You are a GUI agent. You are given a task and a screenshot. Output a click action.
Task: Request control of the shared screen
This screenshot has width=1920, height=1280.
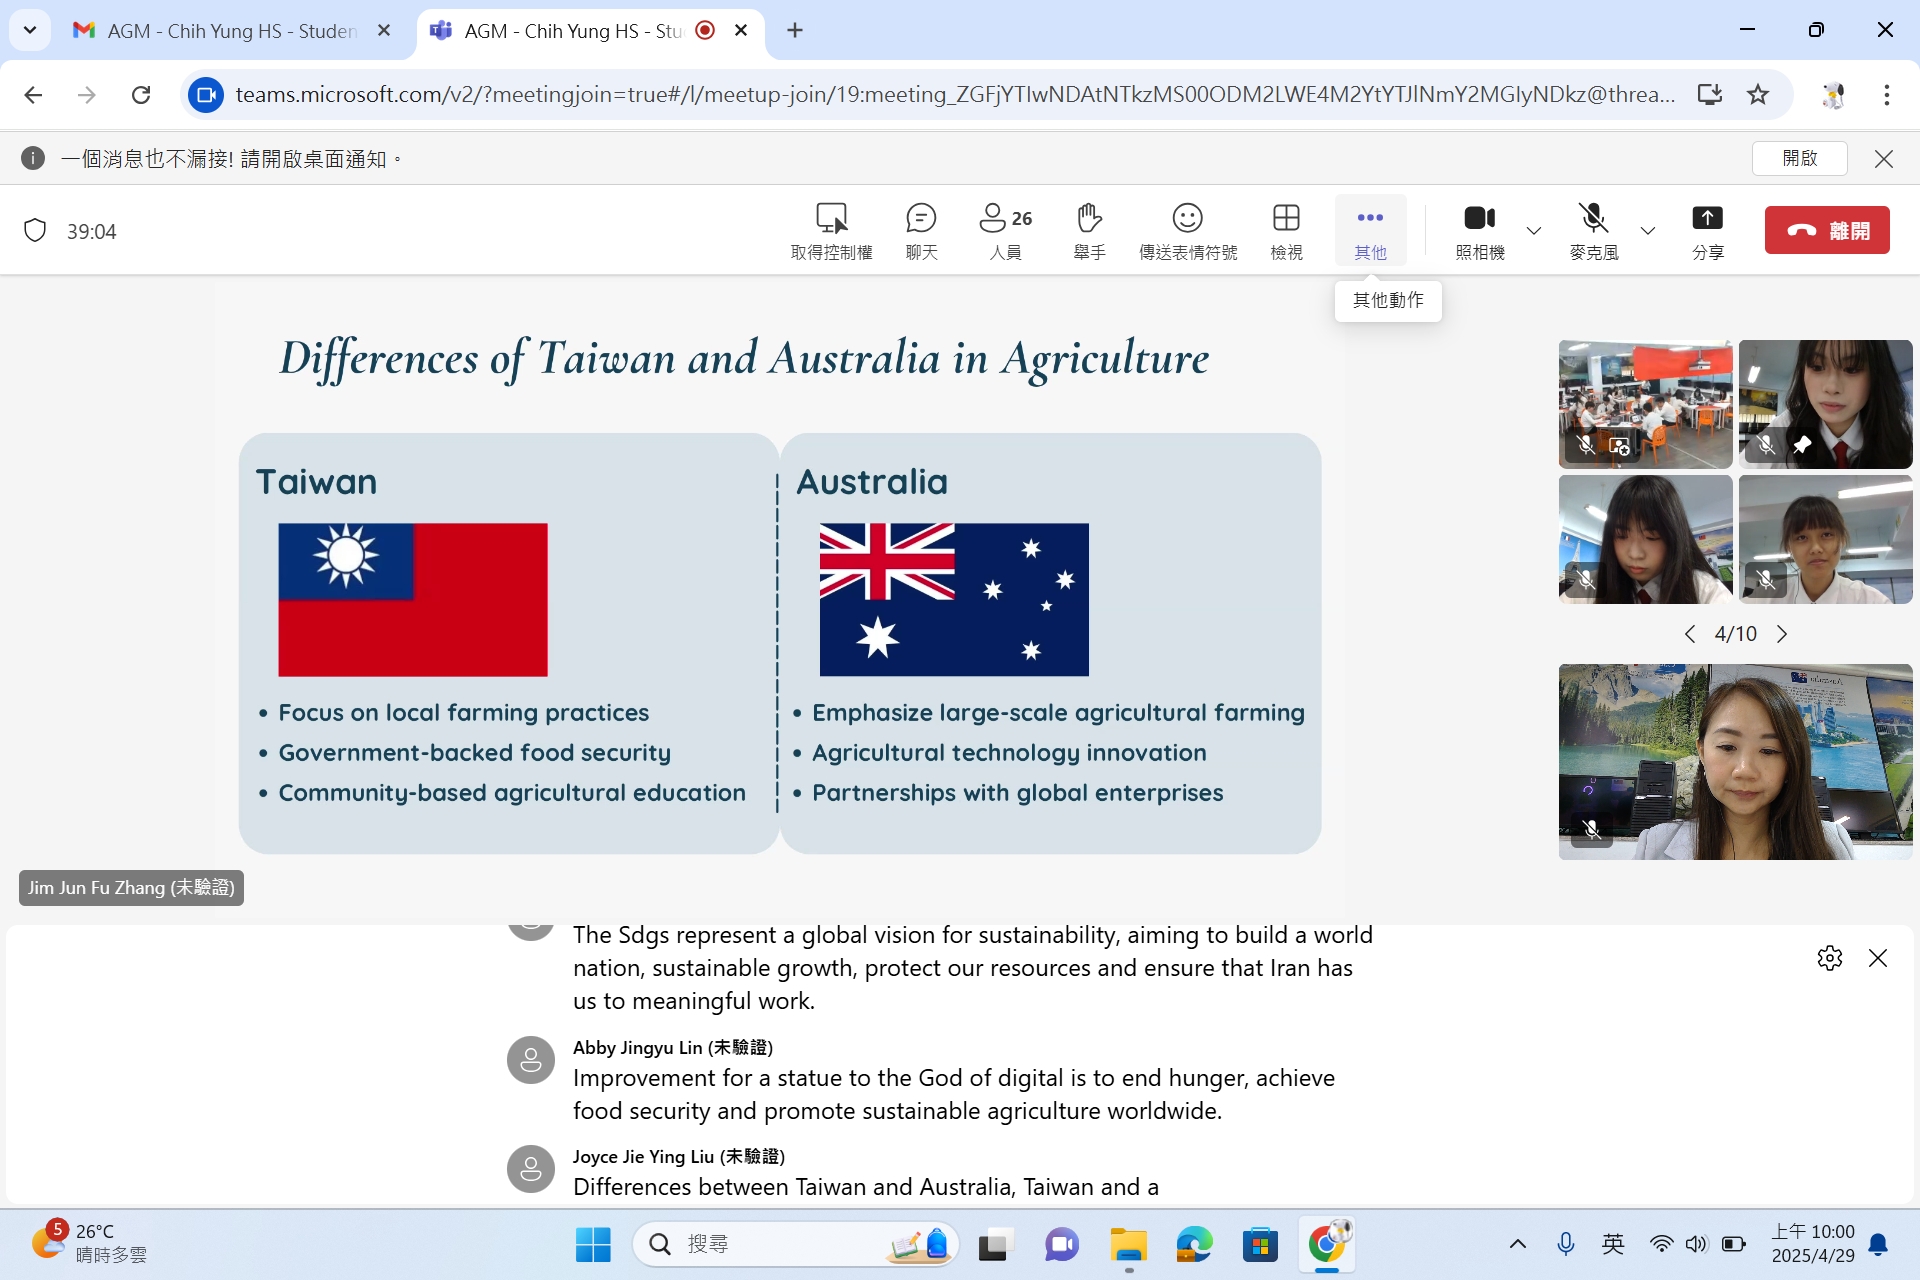831,231
